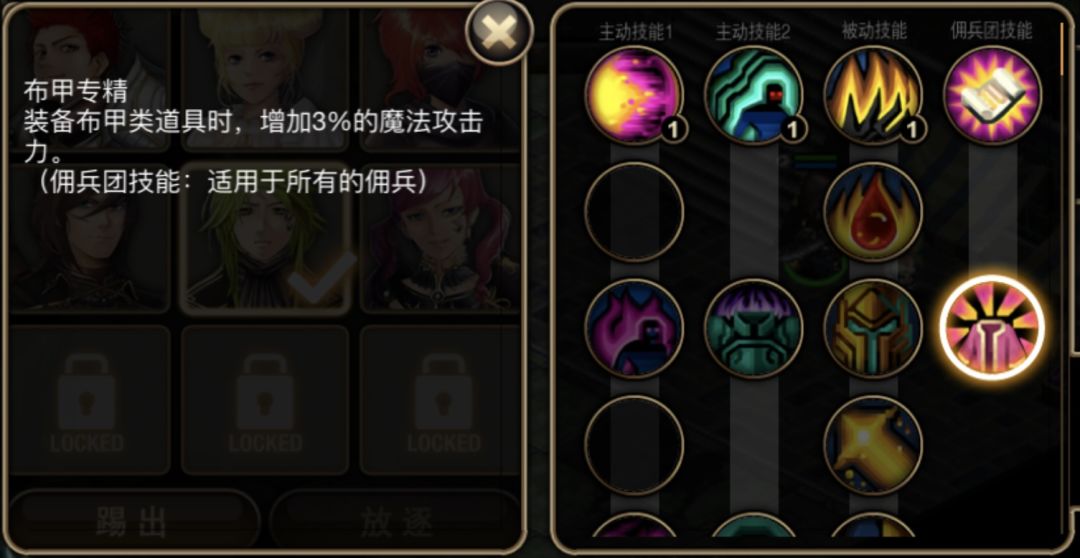Click the empty skill slot under fireball

[634, 211]
